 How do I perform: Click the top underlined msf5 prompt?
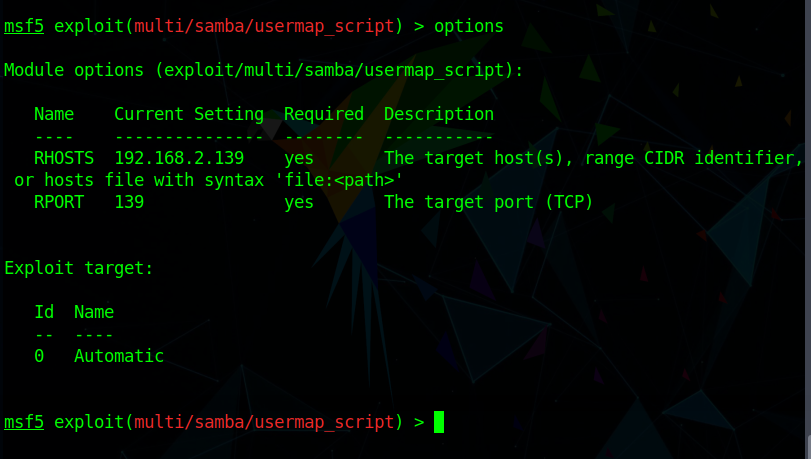pos(24,26)
